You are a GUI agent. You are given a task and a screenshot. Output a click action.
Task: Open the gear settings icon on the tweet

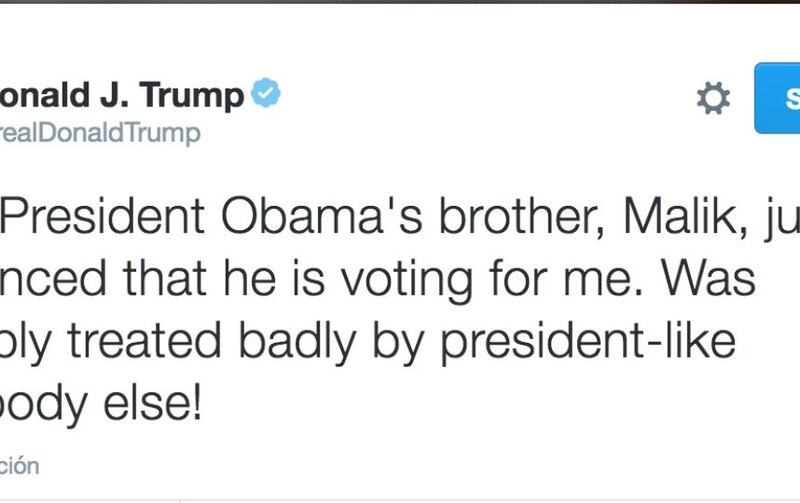click(x=713, y=98)
